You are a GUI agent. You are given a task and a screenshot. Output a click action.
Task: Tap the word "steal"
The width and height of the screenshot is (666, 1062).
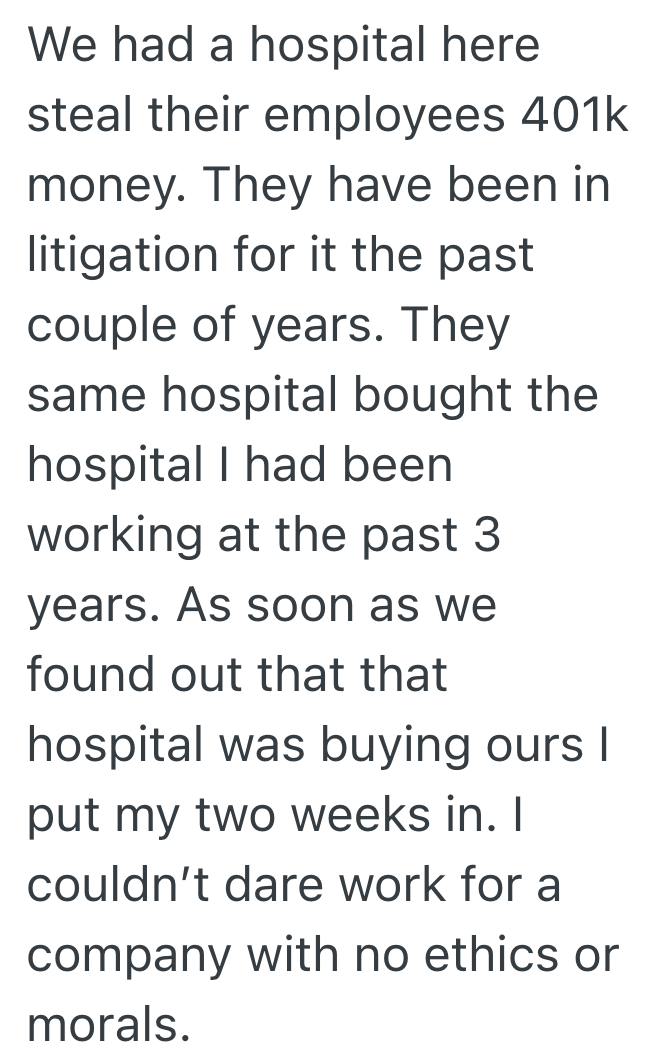click(80, 116)
